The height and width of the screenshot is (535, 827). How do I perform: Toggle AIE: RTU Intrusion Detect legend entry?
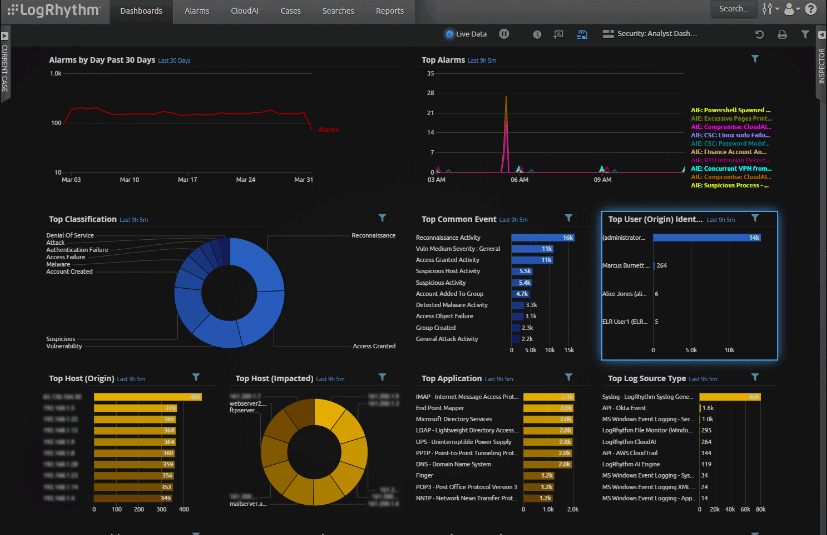(x=730, y=160)
